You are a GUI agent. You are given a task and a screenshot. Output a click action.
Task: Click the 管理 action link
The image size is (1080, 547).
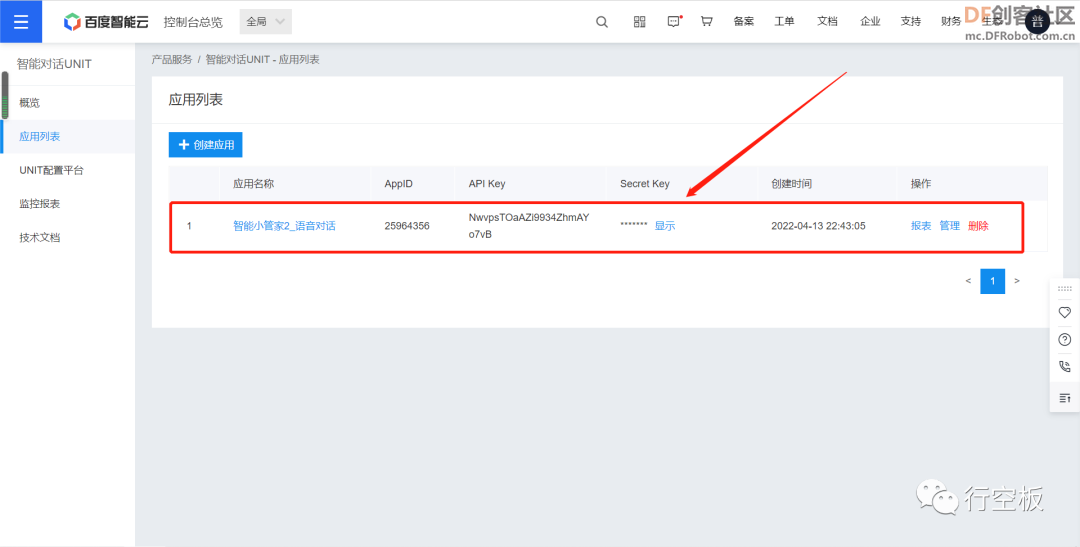tap(949, 225)
